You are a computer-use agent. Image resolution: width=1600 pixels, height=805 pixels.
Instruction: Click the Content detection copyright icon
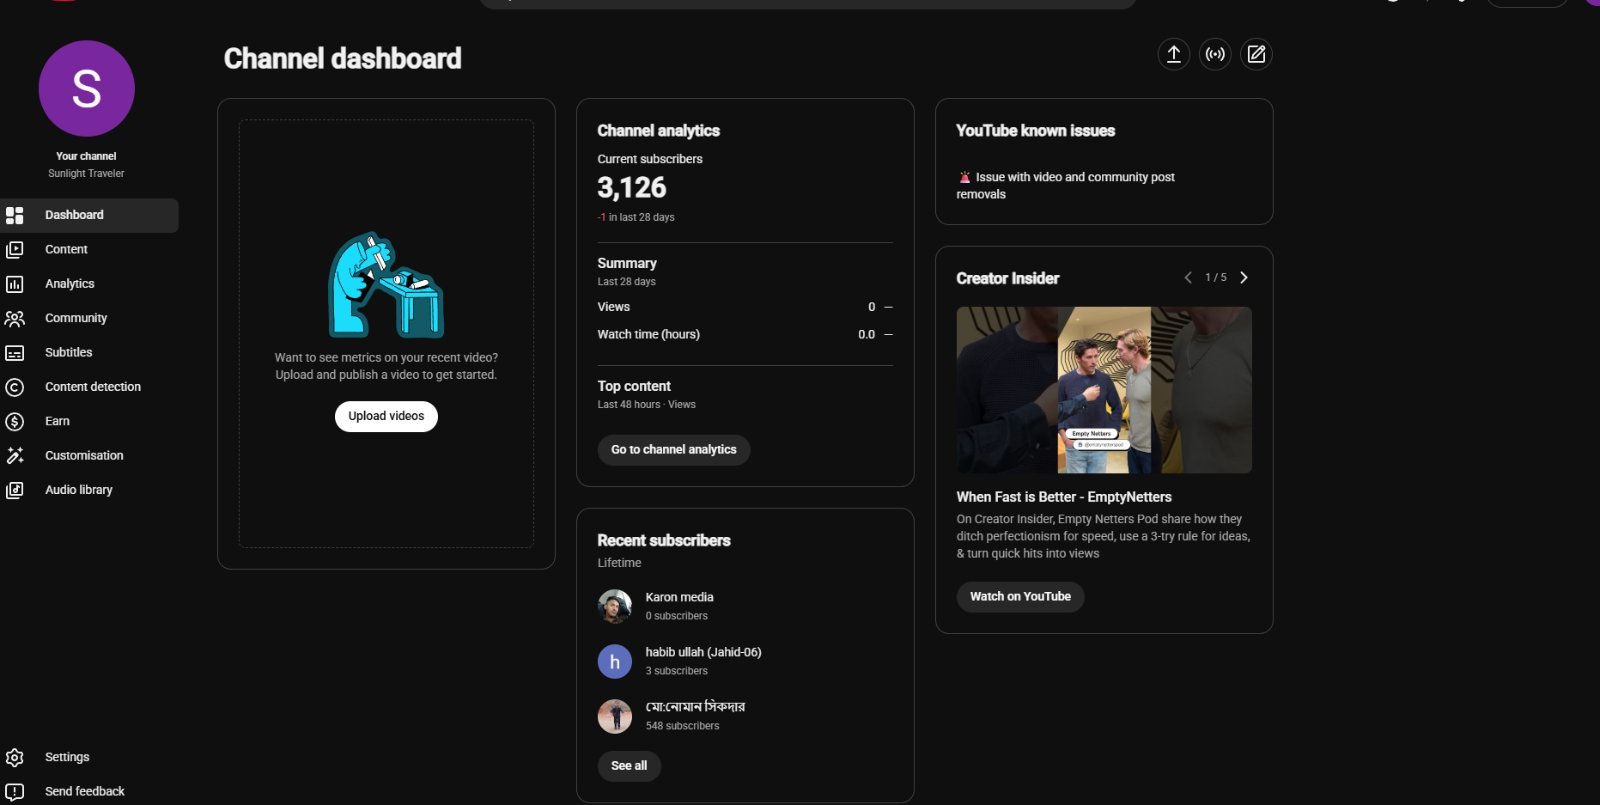coord(15,387)
